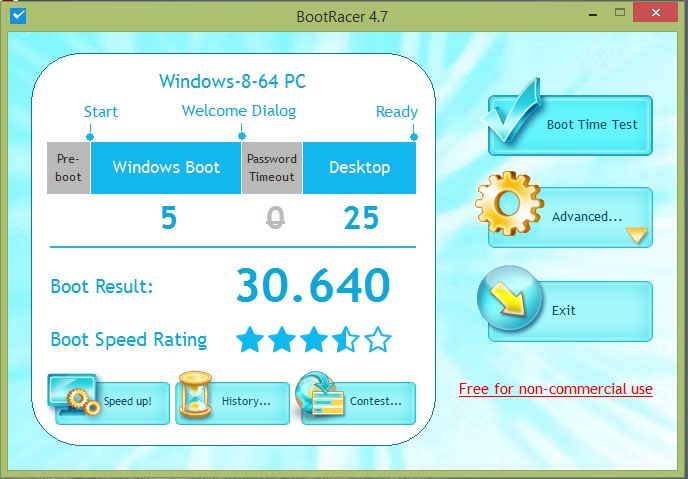This screenshot has height=479, width=688.
Task: Click the Password Timeout value 0
Action: (275, 218)
